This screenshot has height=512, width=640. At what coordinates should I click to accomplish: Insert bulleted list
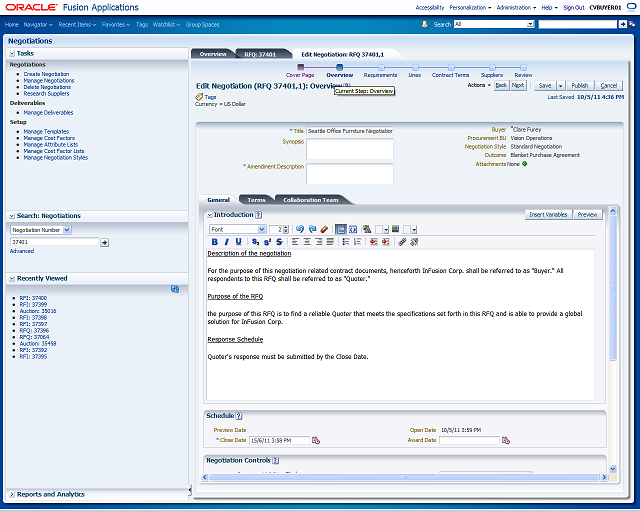pyautogui.click(x=346, y=242)
